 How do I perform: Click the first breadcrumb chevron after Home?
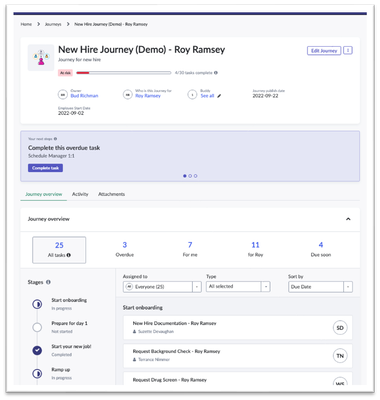(38, 24)
